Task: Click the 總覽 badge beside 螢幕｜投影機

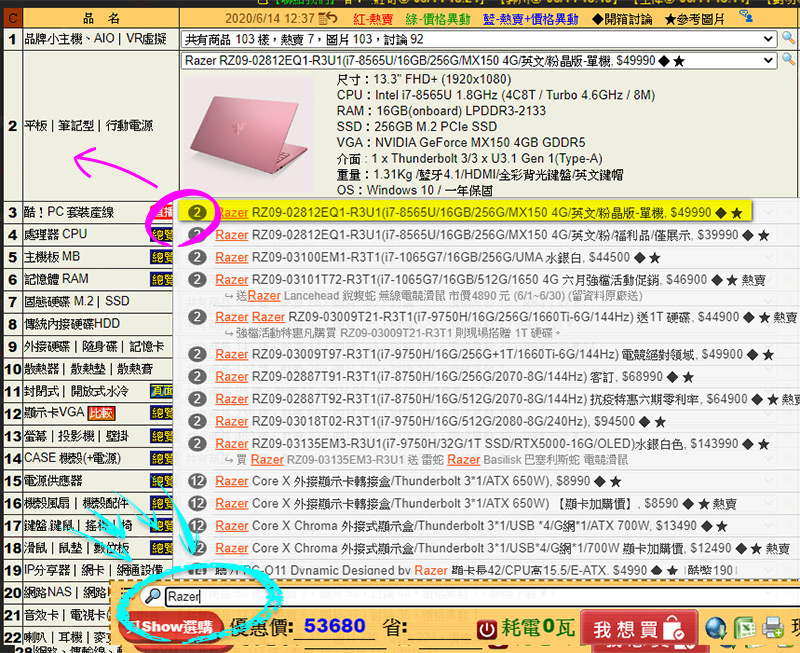Action: (x=162, y=436)
